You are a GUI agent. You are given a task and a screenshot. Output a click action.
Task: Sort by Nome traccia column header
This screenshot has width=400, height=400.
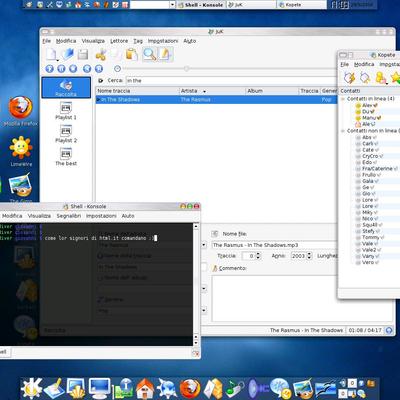click(x=137, y=91)
